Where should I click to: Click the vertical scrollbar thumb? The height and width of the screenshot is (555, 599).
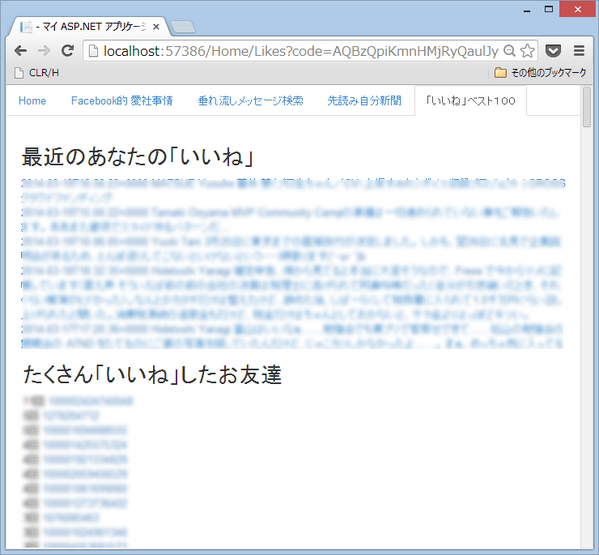click(x=587, y=107)
